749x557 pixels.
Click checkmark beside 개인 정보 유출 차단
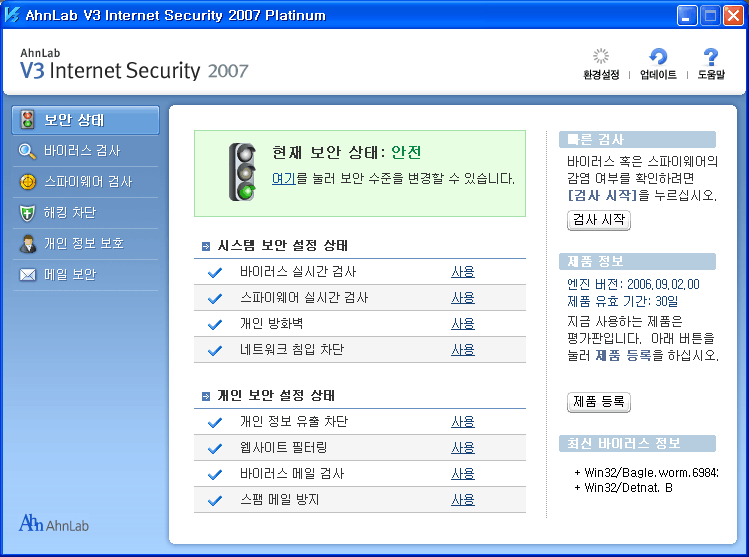pos(215,422)
